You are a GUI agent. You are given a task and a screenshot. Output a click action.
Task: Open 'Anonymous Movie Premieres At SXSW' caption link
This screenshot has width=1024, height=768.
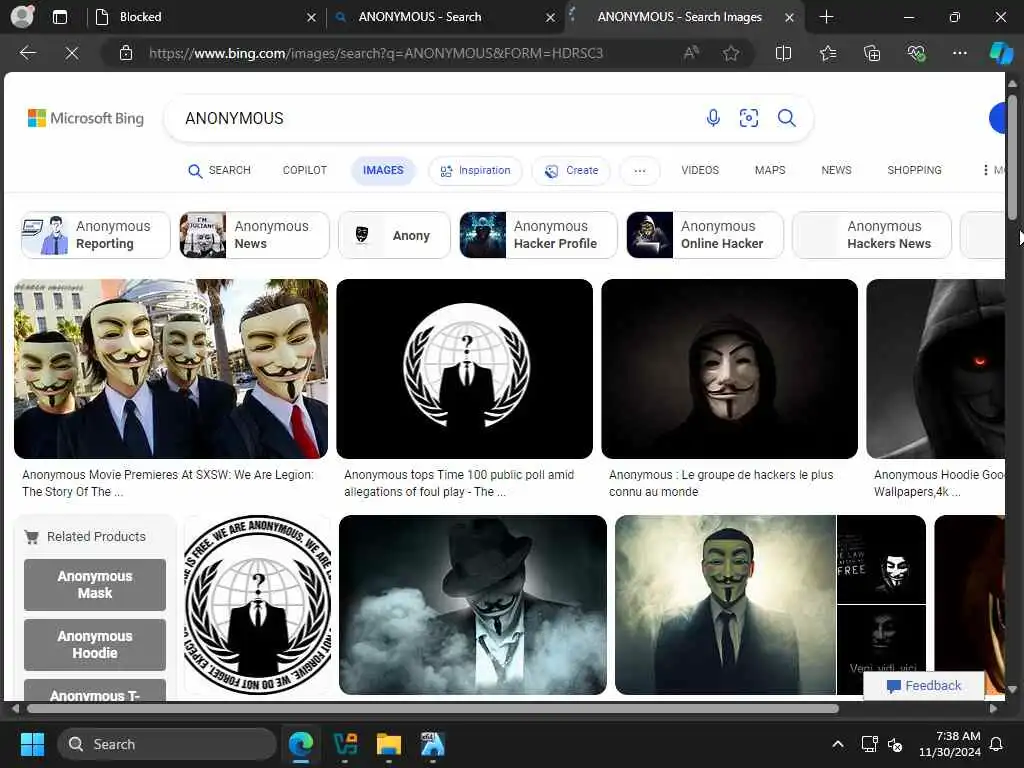click(168, 483)
